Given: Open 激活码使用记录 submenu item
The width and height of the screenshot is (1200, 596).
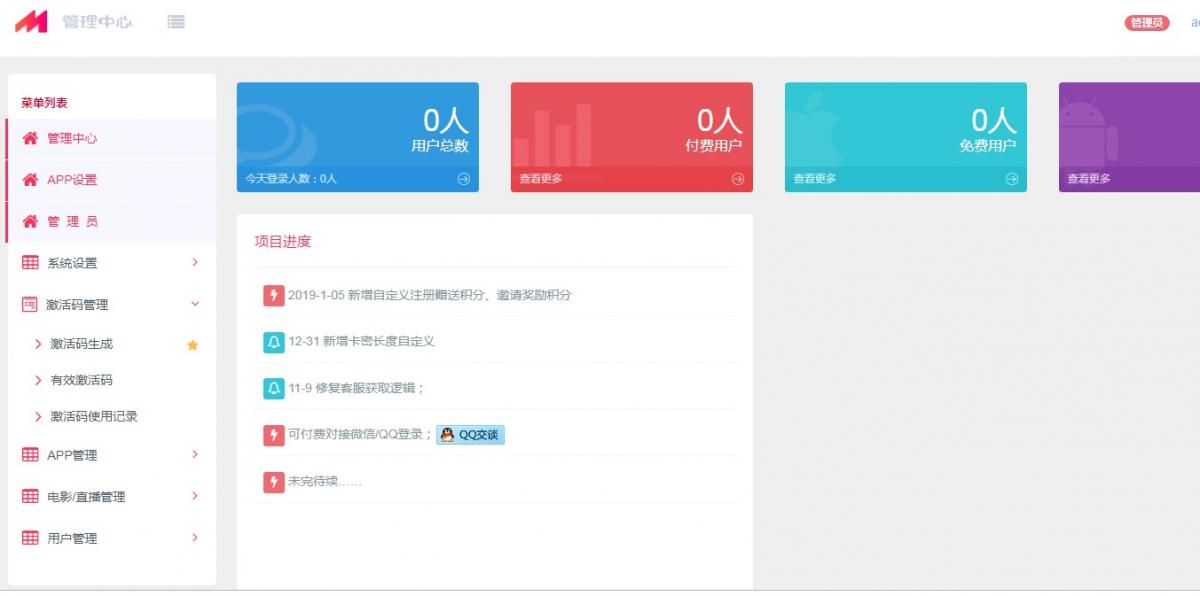Looking at the screenshot, I should point(94,416).
